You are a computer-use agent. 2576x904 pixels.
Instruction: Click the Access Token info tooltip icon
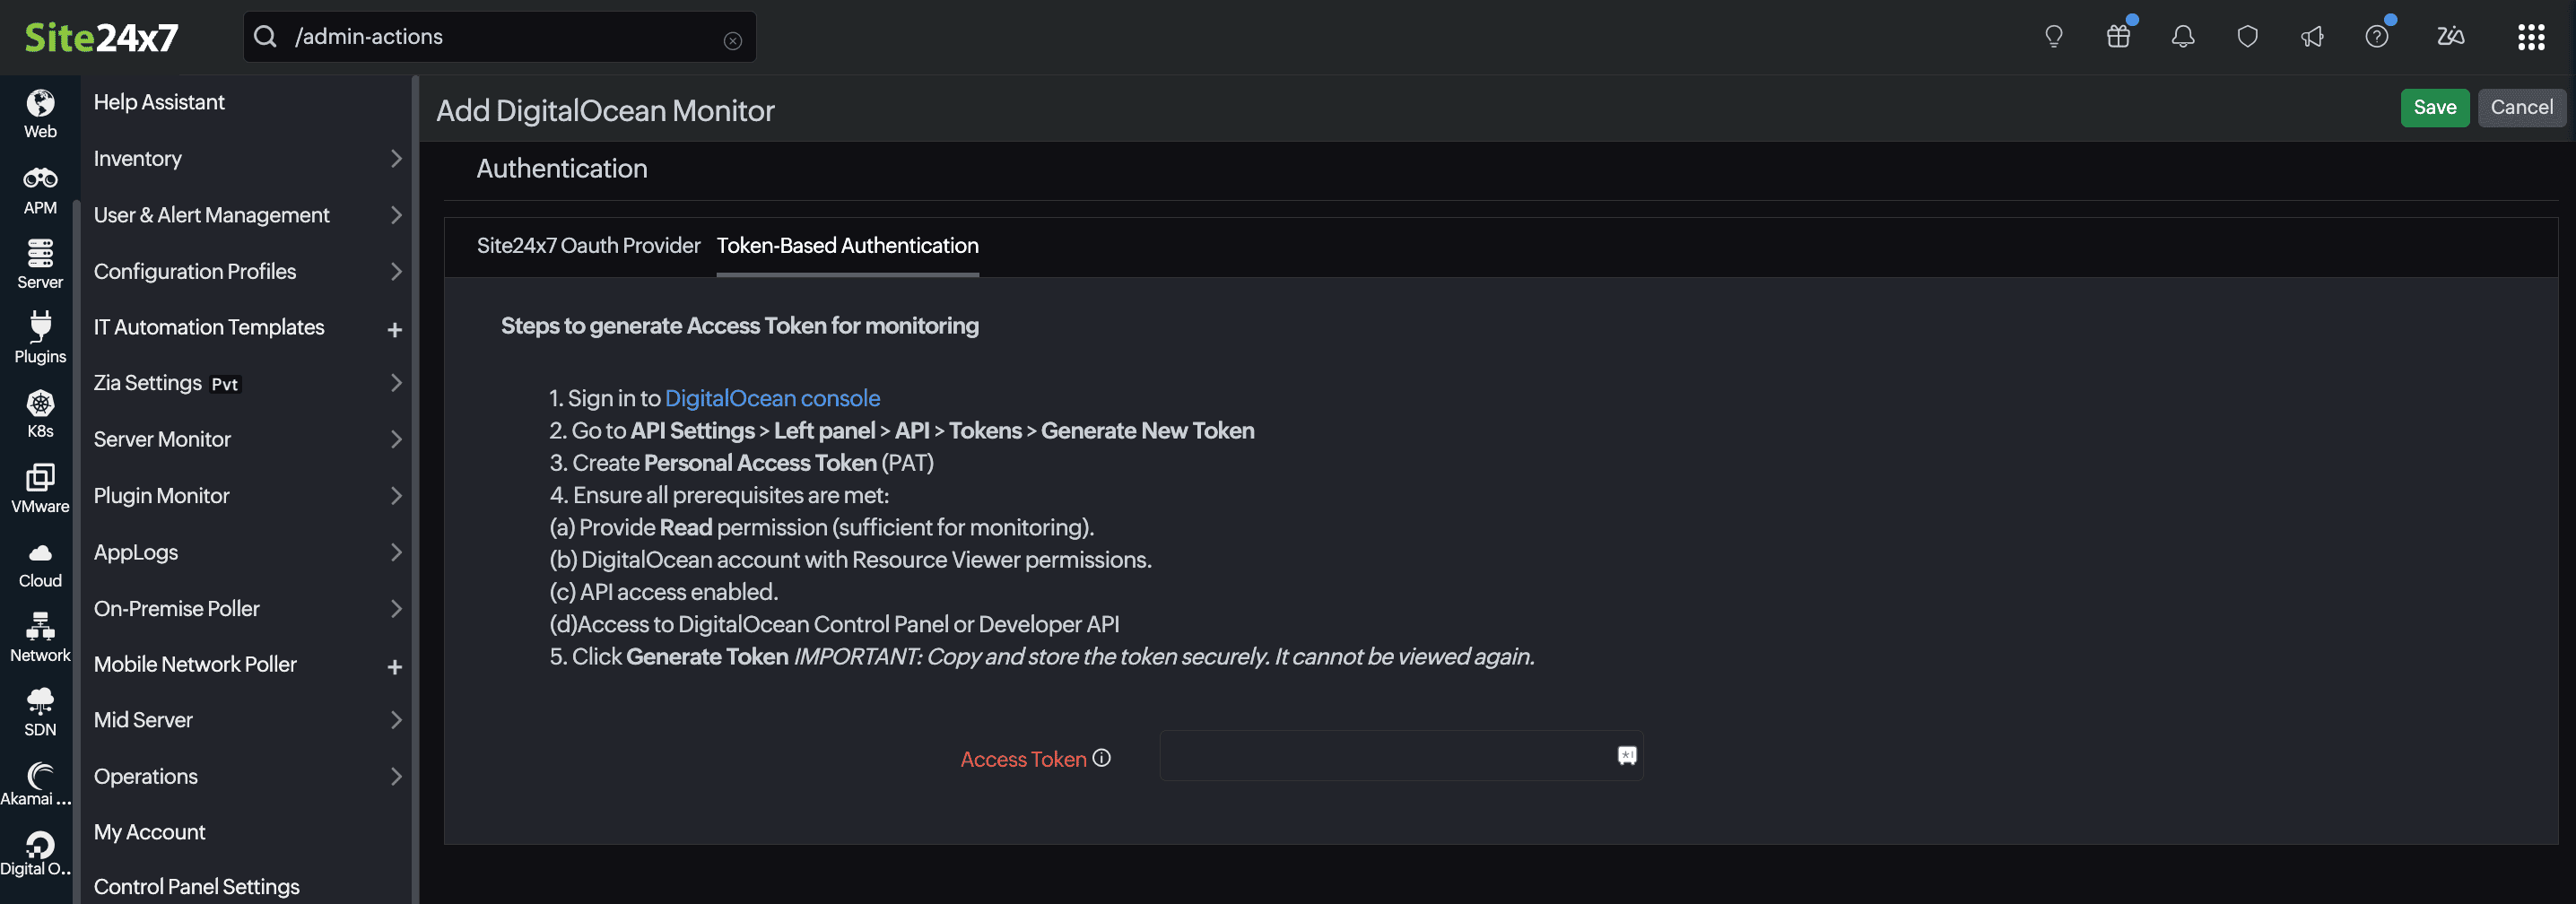tap(1101, 758)
